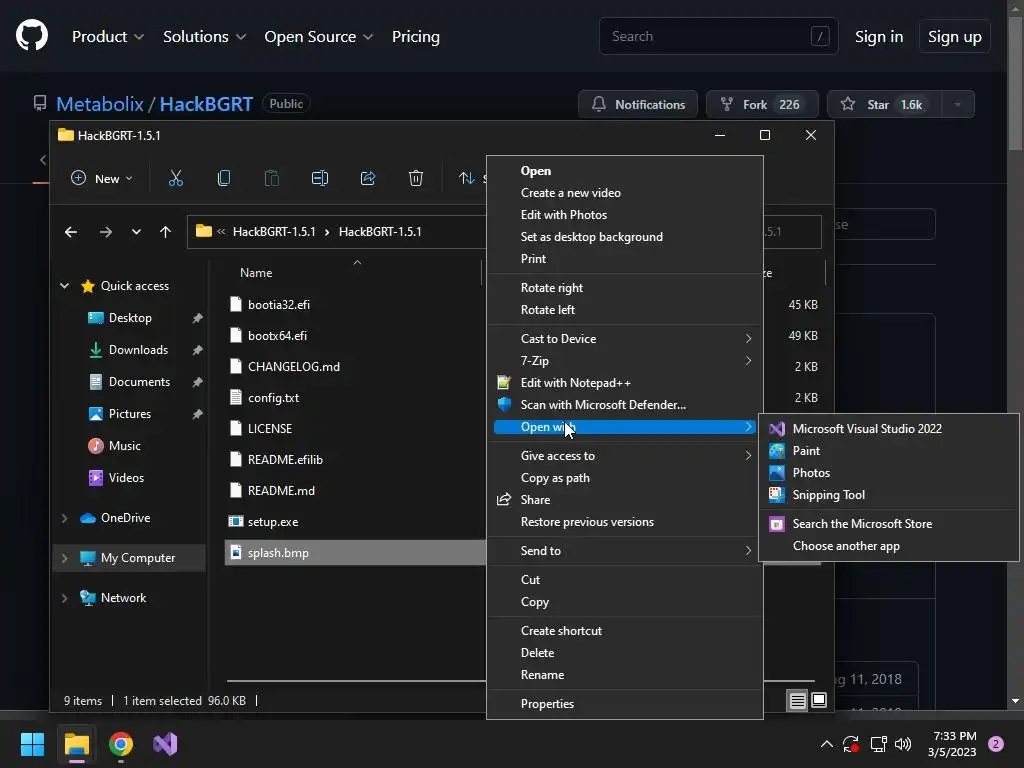The height and width of the screenshot is (768, 1024).
Task: Open Videos in Quick access
Action: click(x=126, y=478)
